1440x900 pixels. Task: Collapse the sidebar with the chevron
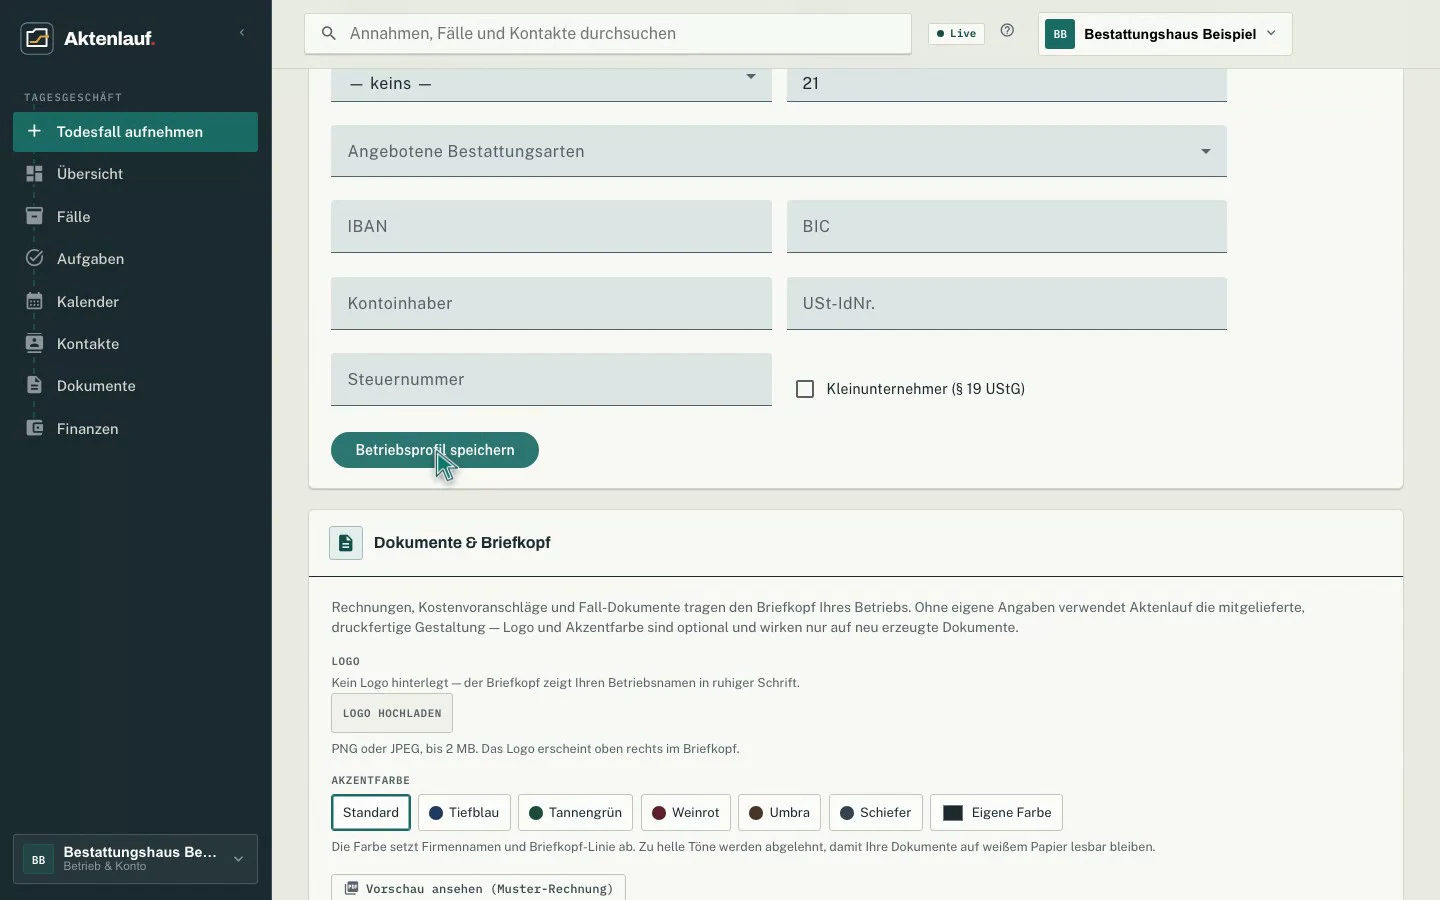[242, 33]
